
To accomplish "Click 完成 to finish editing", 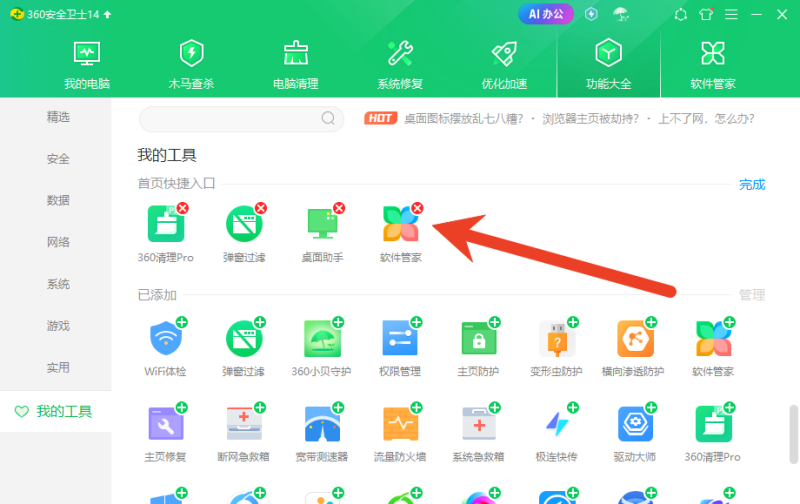I will (752, 185).
